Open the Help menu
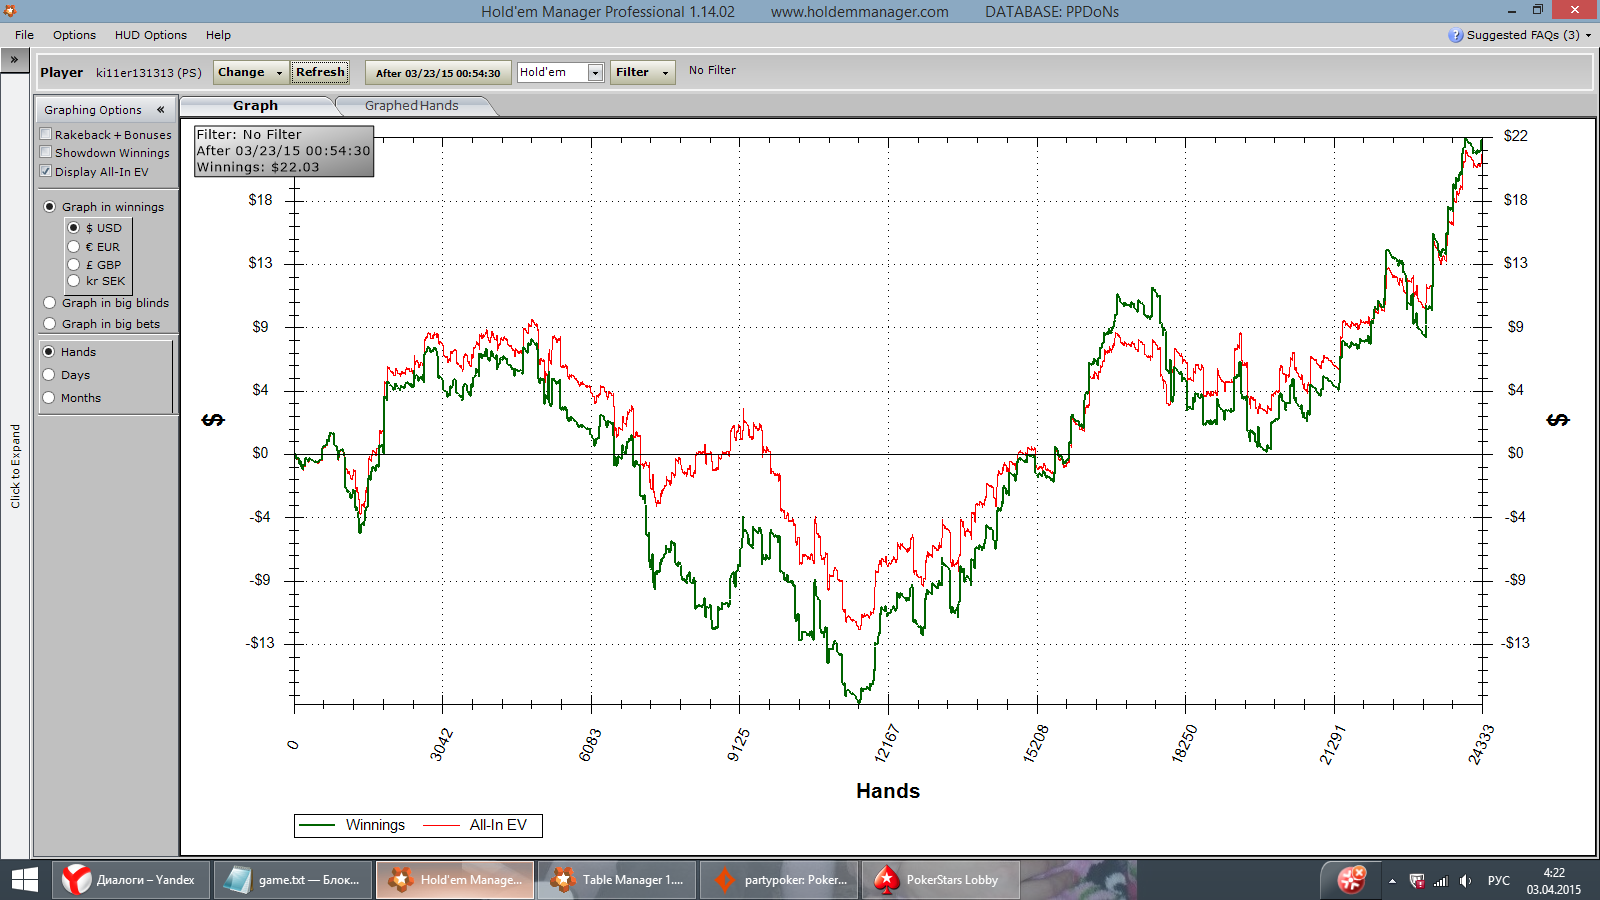 tap(218, 35)
